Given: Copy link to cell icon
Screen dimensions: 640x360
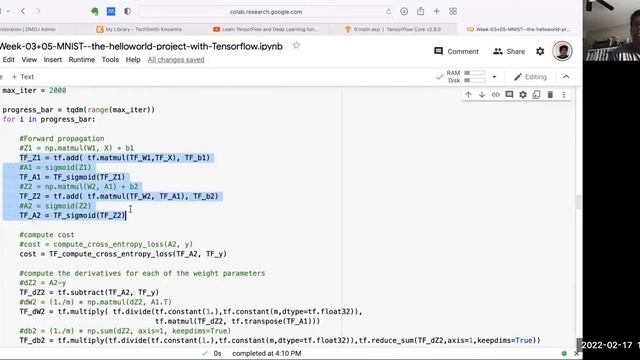Looking at the screenshot, I should pos(496,95).
